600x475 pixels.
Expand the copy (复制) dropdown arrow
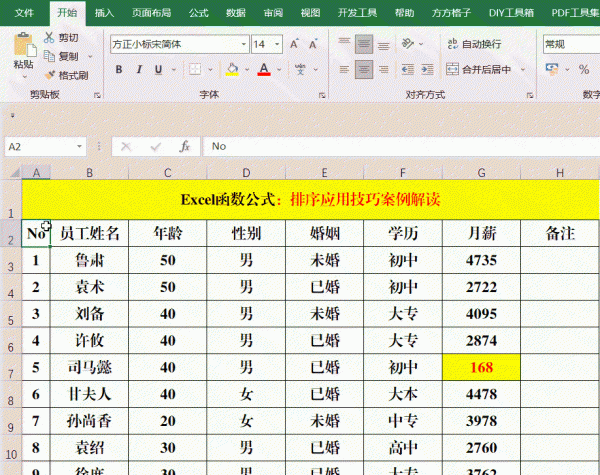[90, 57]
